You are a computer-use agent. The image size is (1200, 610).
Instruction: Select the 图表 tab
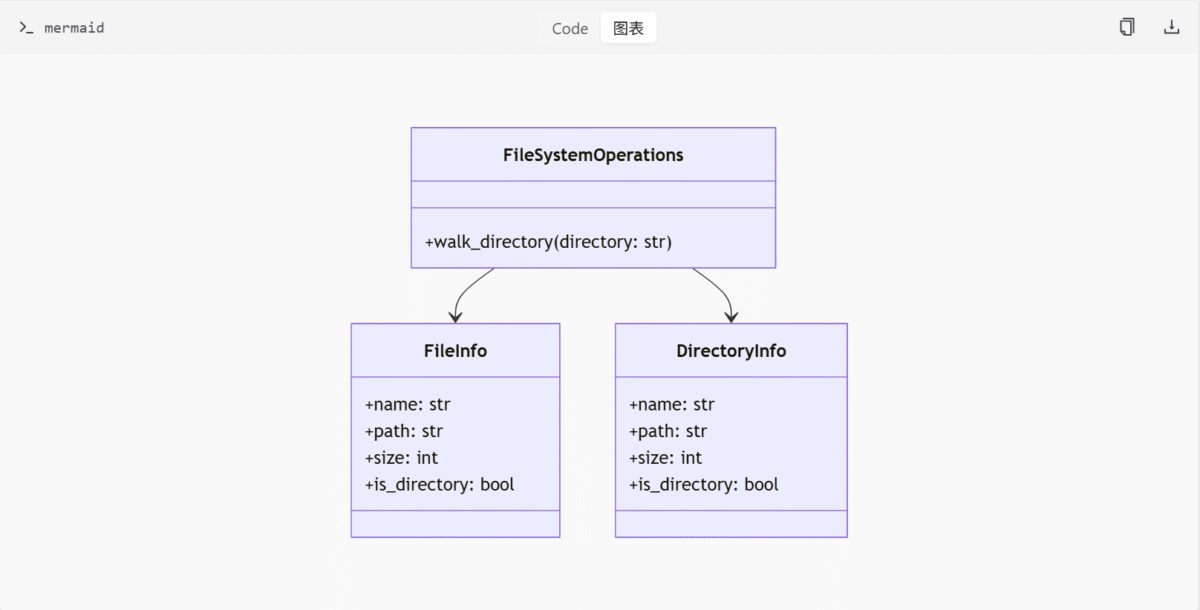tap(628, 28)
